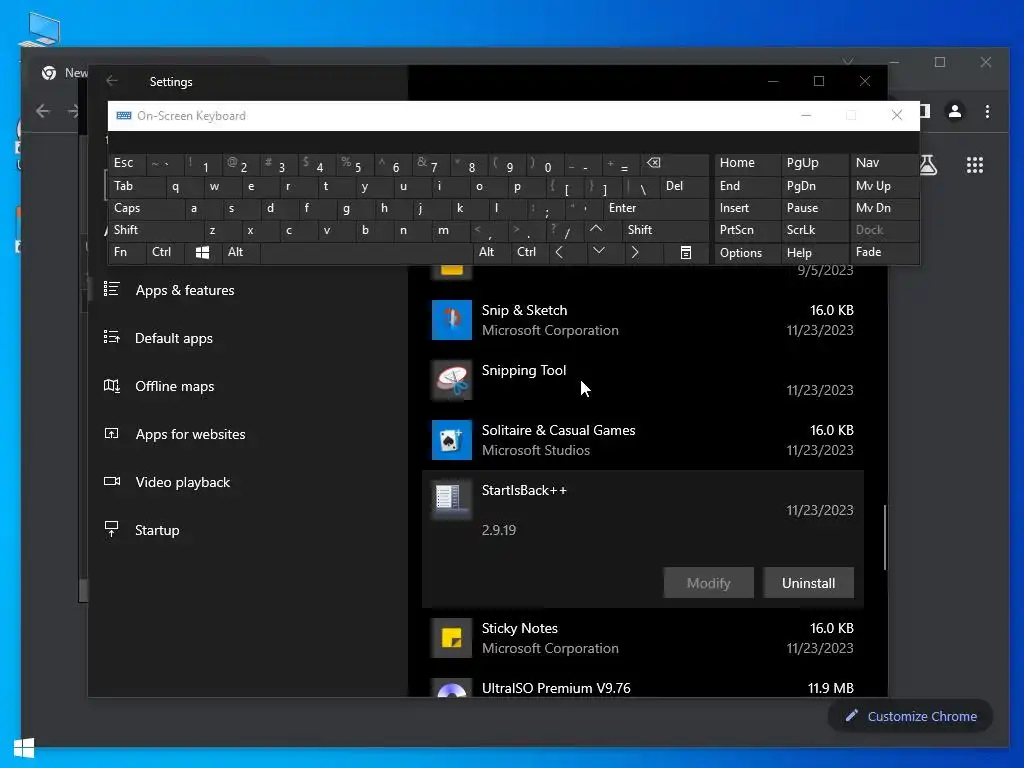Click the Sticky Notes app icon

point(451,638)
